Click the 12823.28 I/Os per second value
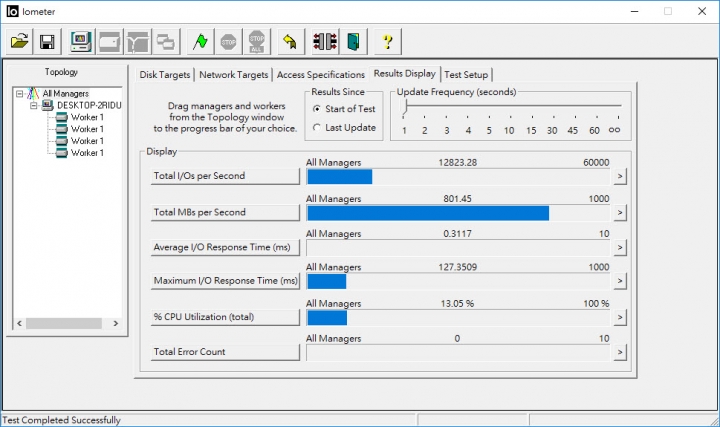 coord(457,163)
